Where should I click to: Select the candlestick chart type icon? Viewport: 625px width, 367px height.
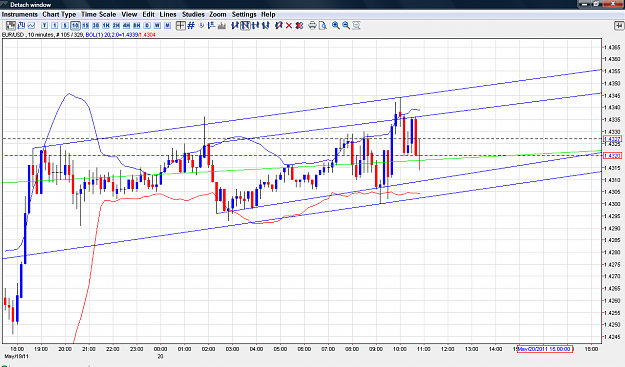click(11, 26)
